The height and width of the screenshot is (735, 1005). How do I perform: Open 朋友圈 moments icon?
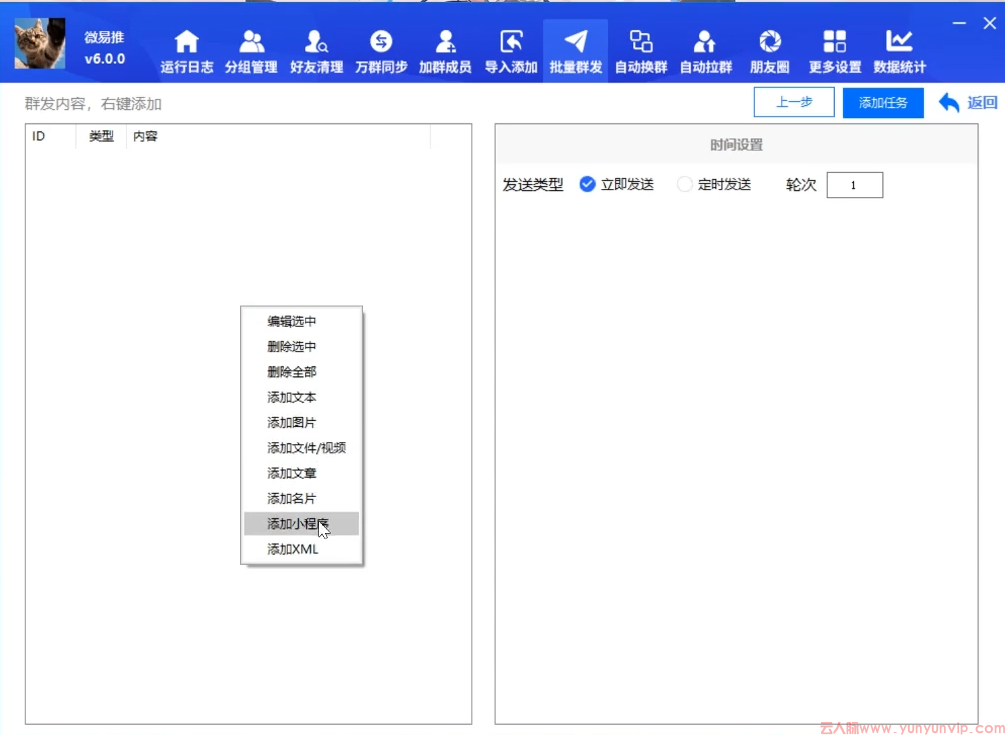click(770, 42)
